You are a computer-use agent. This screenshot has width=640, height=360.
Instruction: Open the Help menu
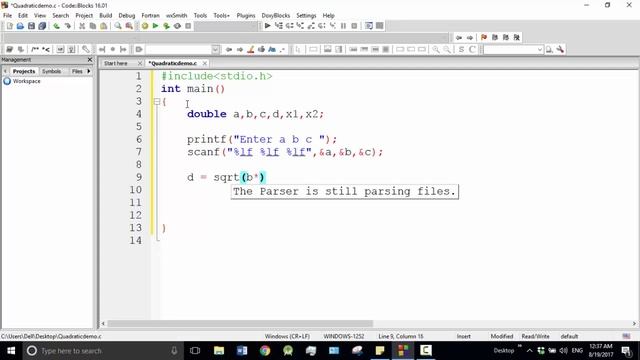329,16
